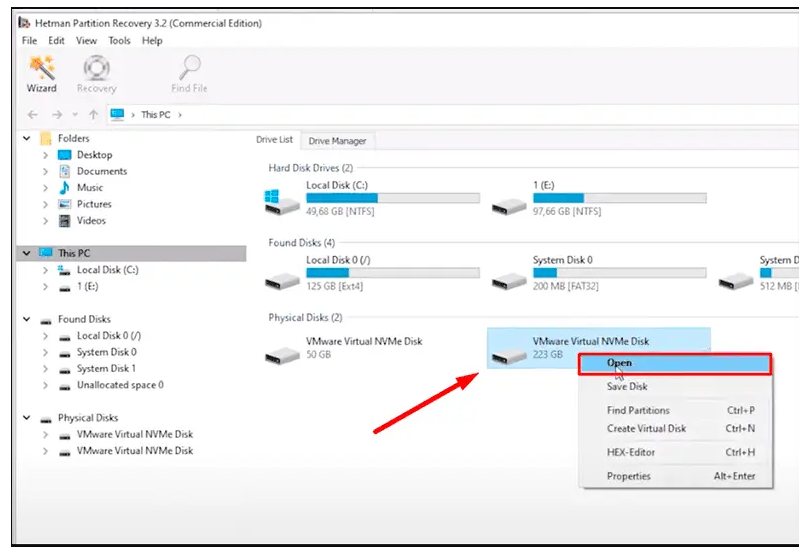This screenshot has width=807, height=553.
Task: Choose HEX-Editor in context menu
Action: (675, 452)
